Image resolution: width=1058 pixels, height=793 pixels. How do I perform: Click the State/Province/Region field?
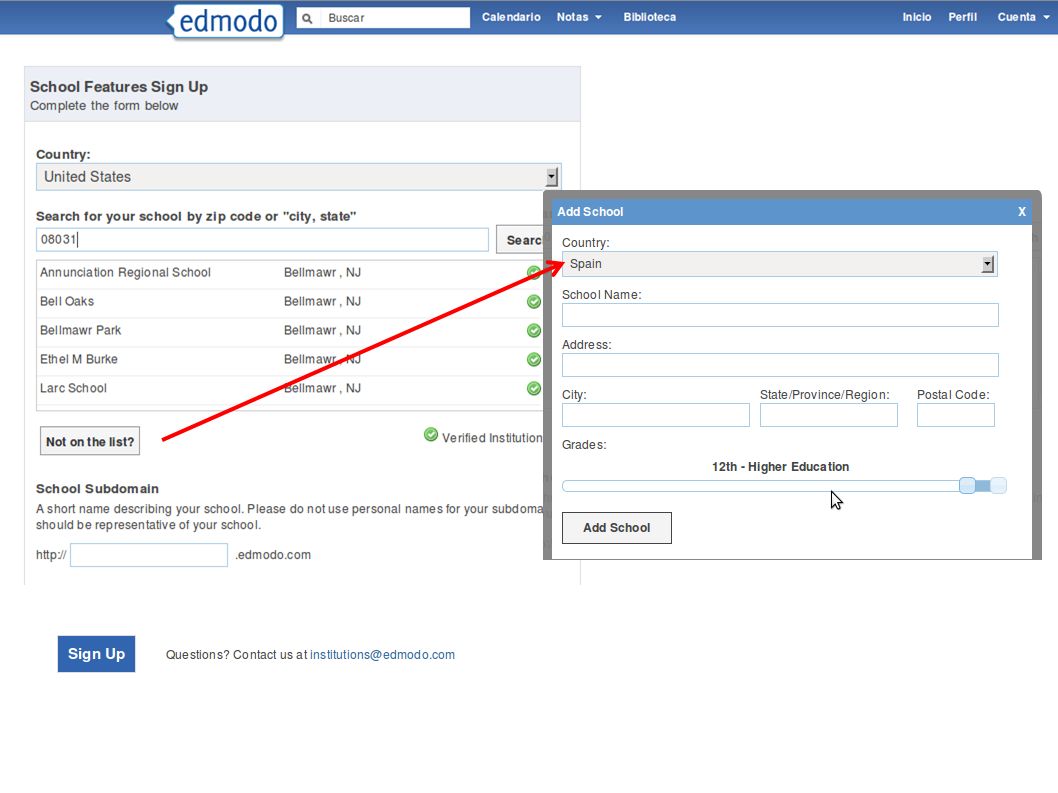click(829, 415)
